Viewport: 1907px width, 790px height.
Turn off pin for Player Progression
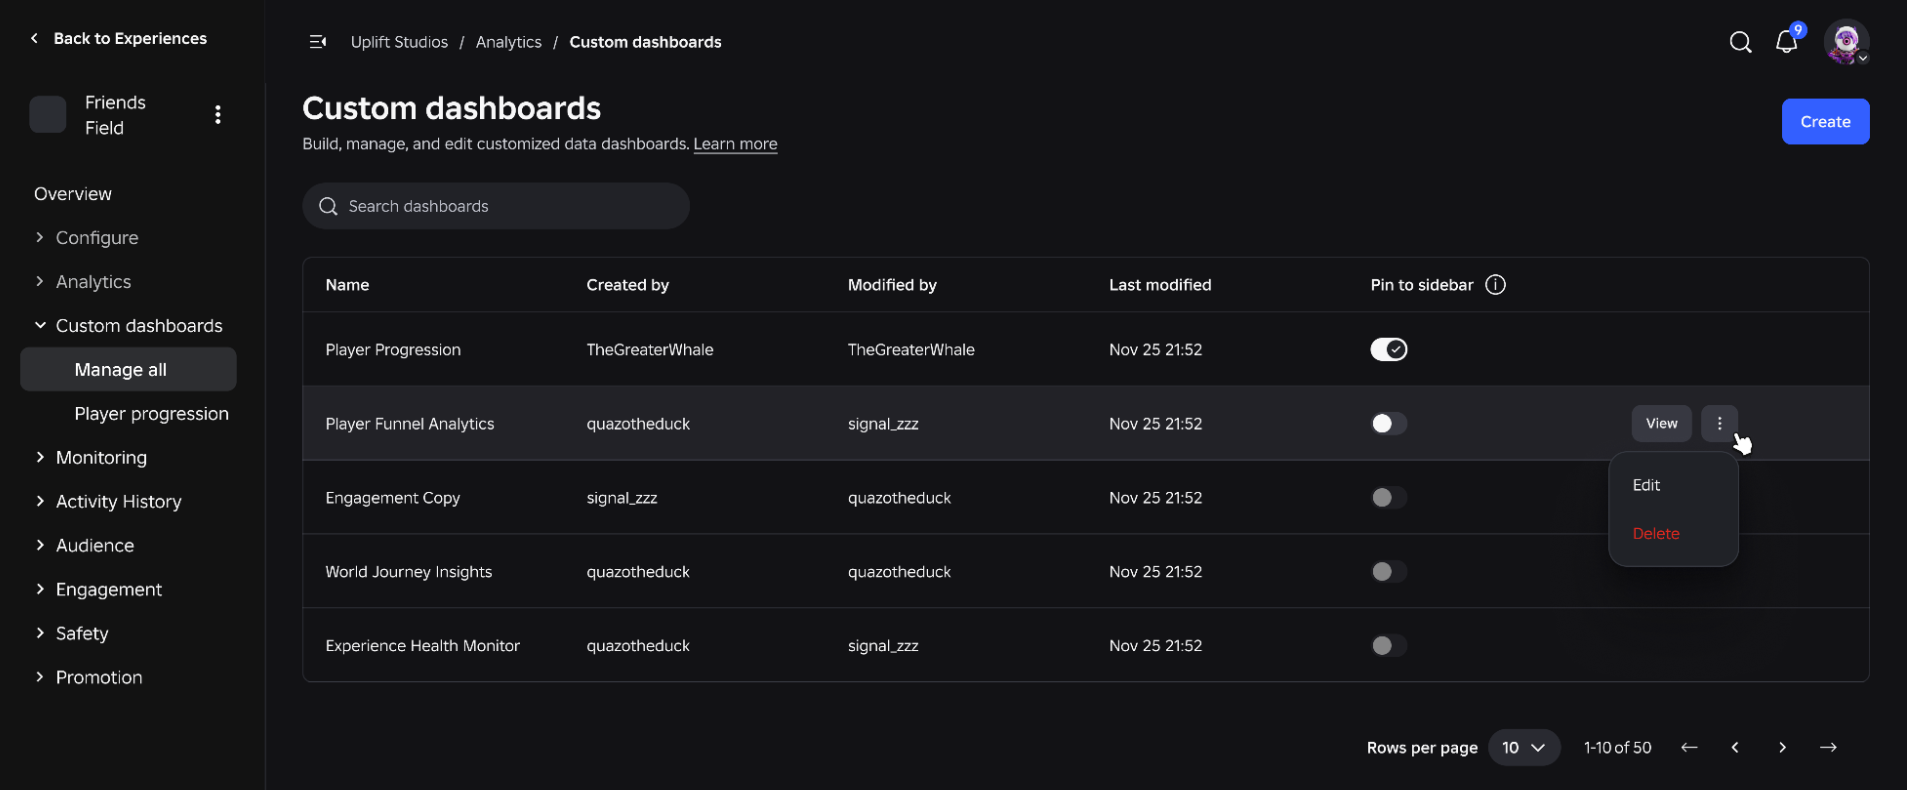1388,349
